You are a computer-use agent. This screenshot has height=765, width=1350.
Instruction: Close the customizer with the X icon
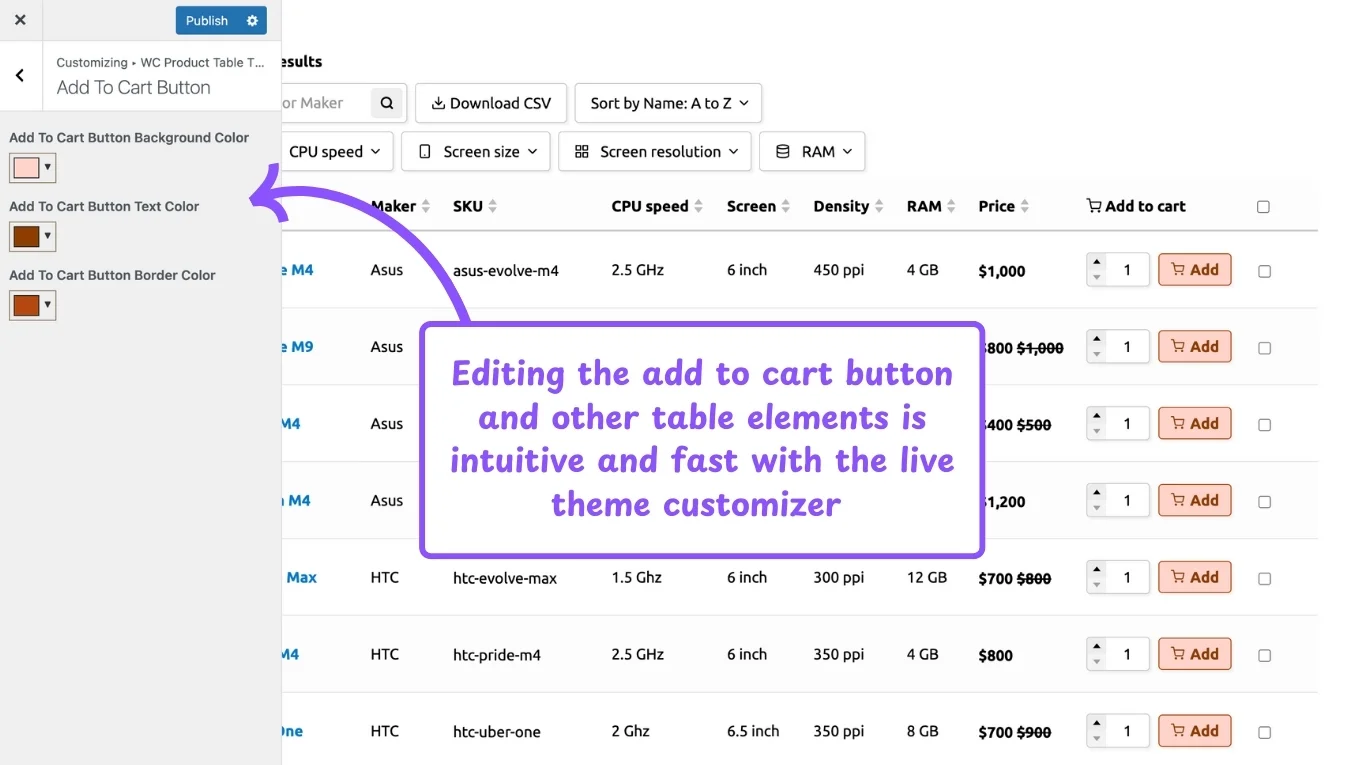coord(20,20)
